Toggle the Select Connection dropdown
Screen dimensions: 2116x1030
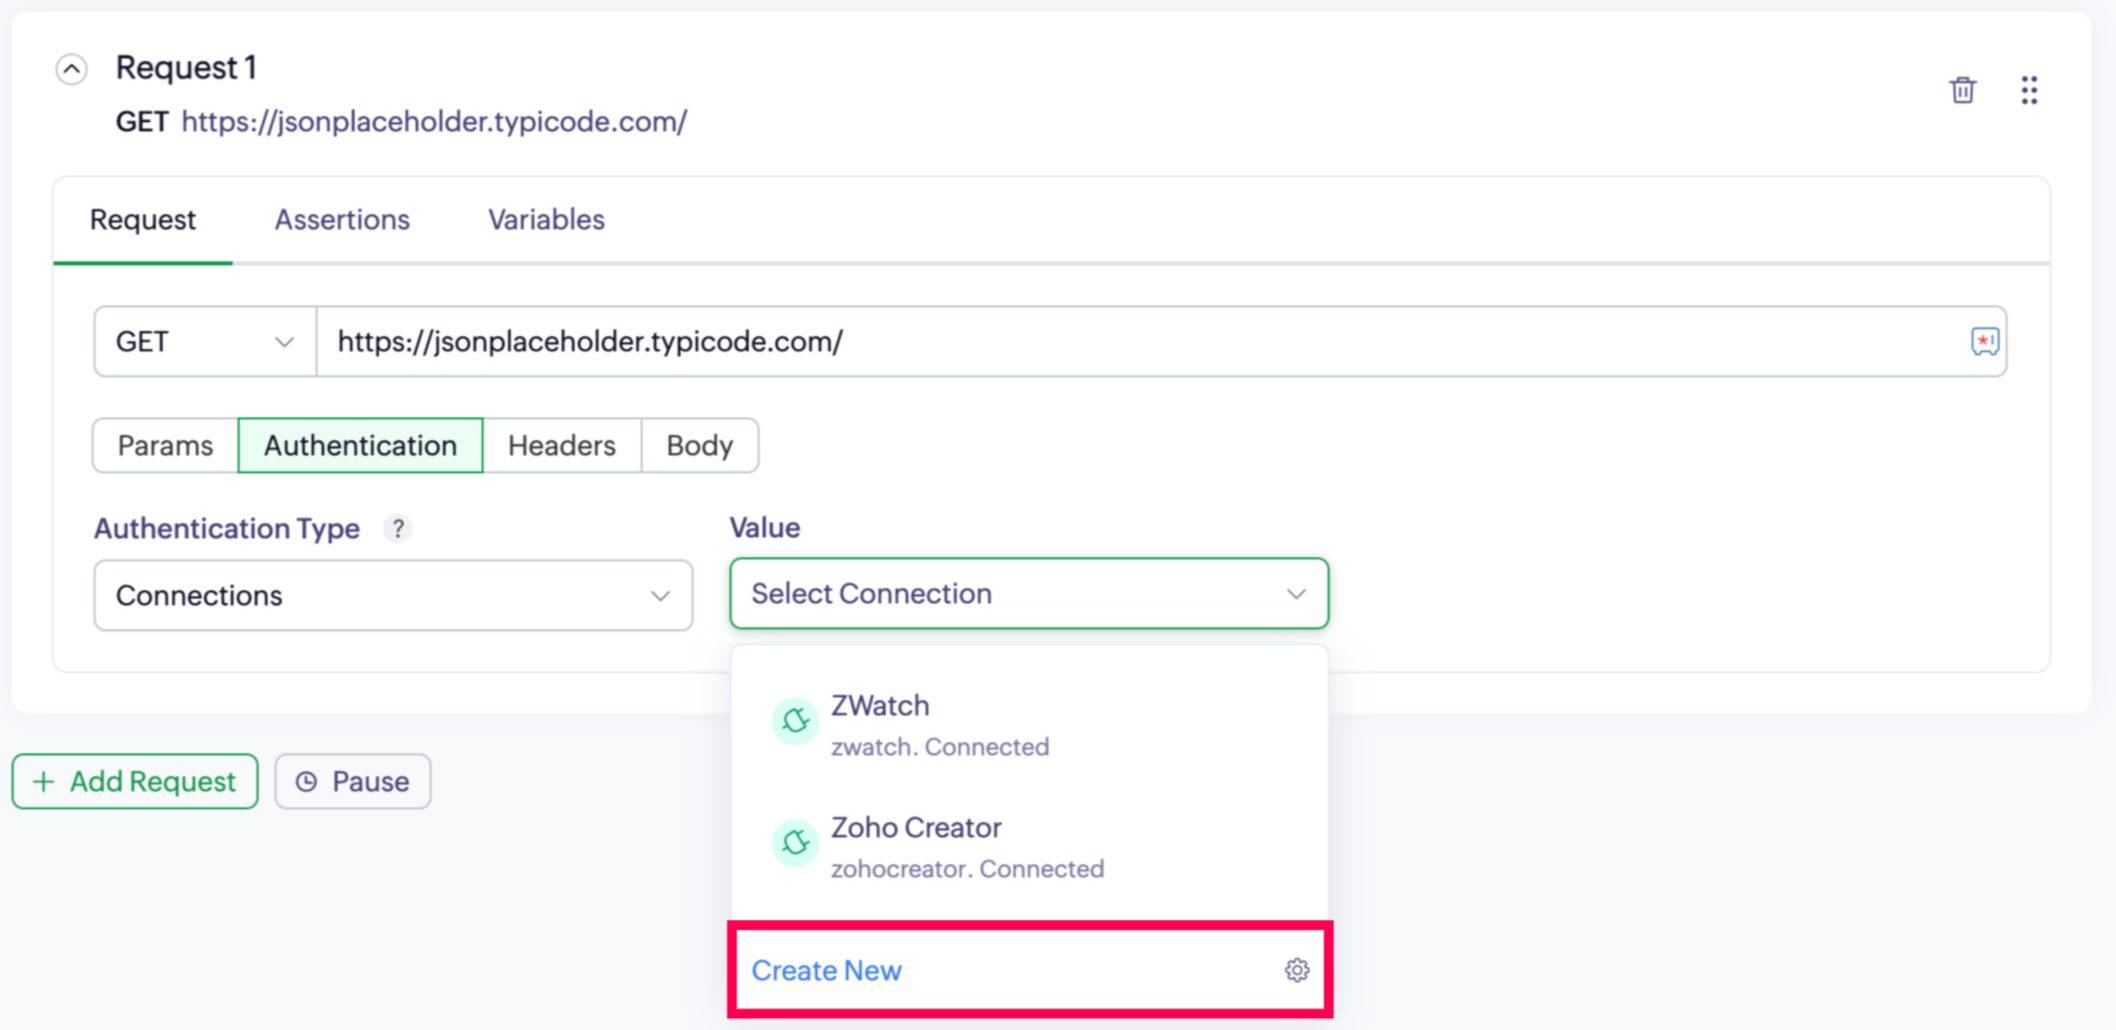pyautogui.click(x=1029, y=594)
